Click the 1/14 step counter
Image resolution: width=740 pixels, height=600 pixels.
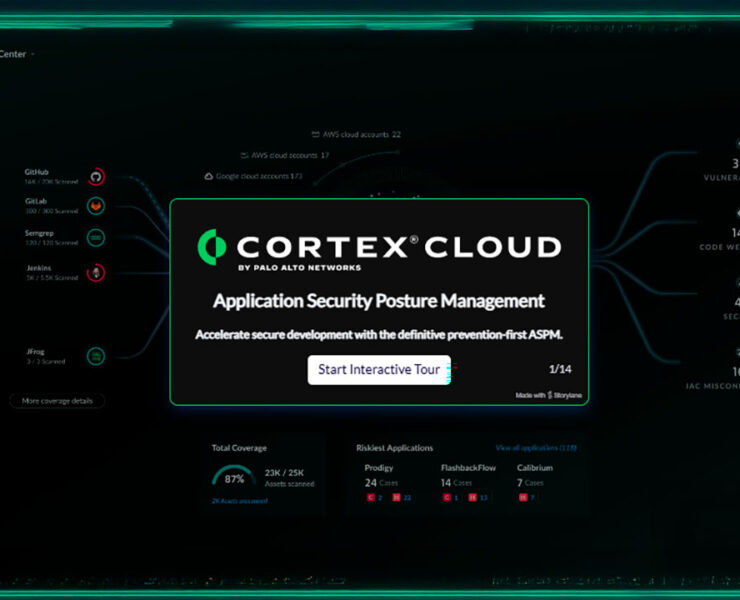click(x=560, y=369)
